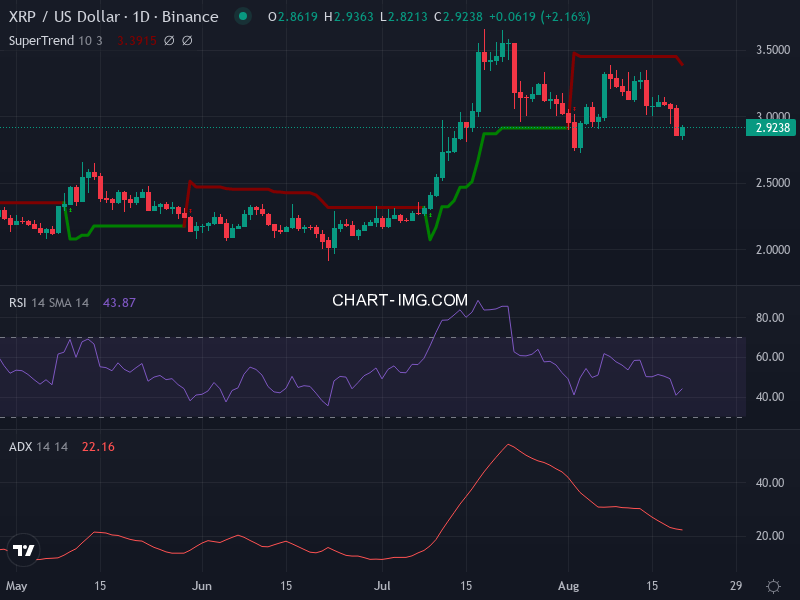Screen dimensions: 800x600
Task: Click ADX value 22.16
Action: point(98,447)
